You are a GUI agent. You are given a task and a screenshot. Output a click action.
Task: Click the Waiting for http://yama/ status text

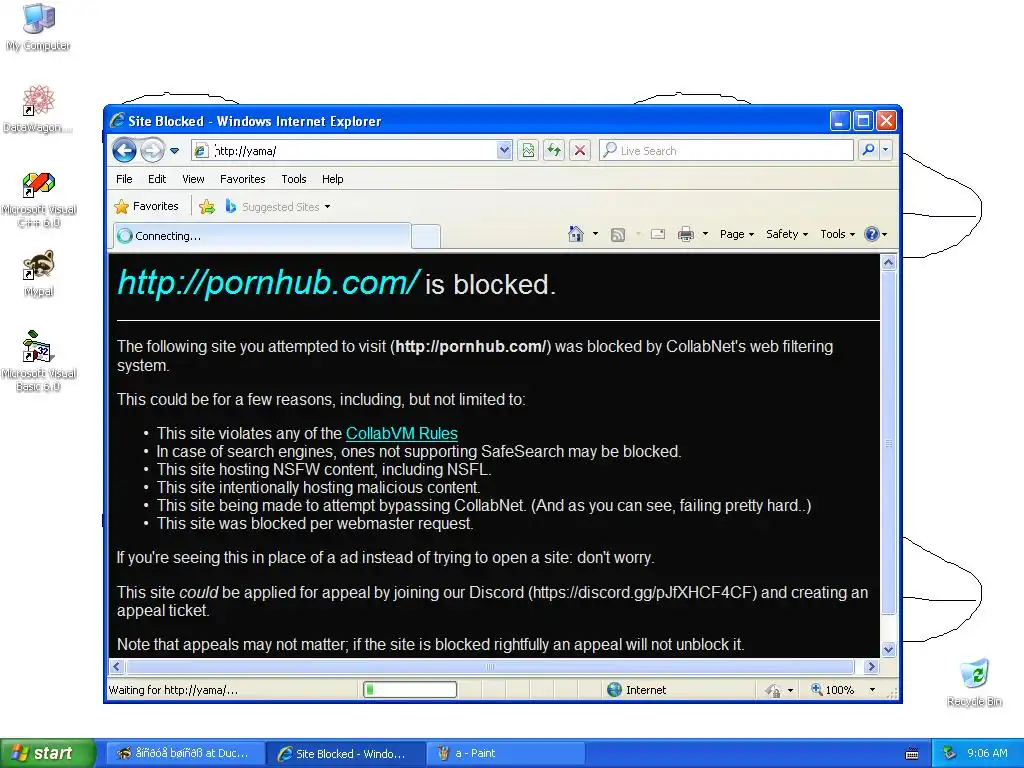pos(173,690)
